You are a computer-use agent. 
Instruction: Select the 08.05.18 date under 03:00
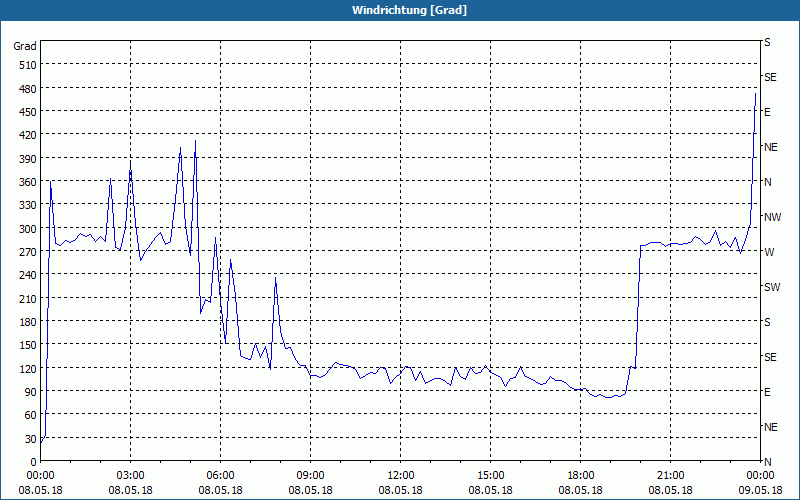tap(130, 490)
